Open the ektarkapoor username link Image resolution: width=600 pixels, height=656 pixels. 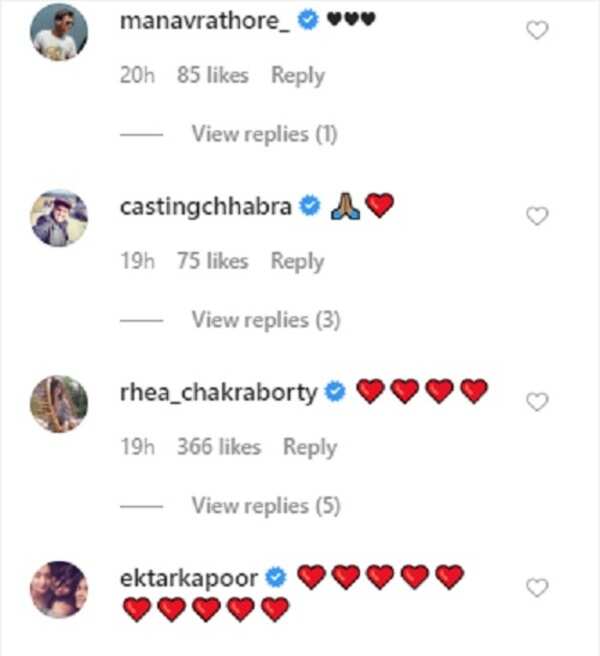click(x=188, y=578)
